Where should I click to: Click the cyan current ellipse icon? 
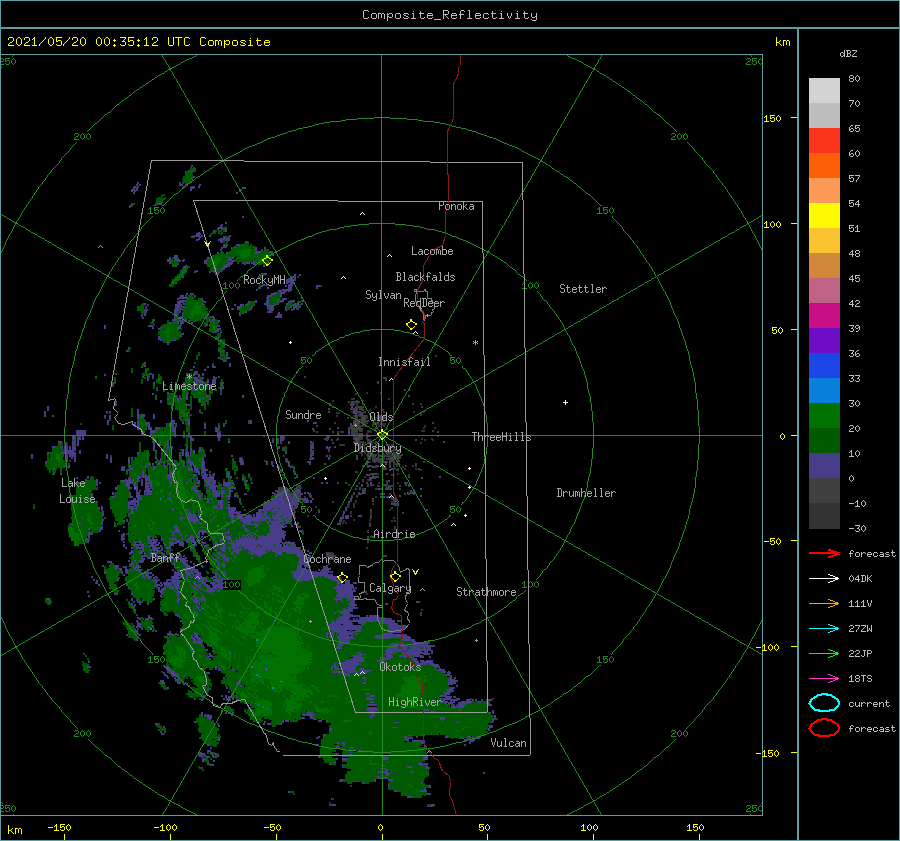[824, 703]
